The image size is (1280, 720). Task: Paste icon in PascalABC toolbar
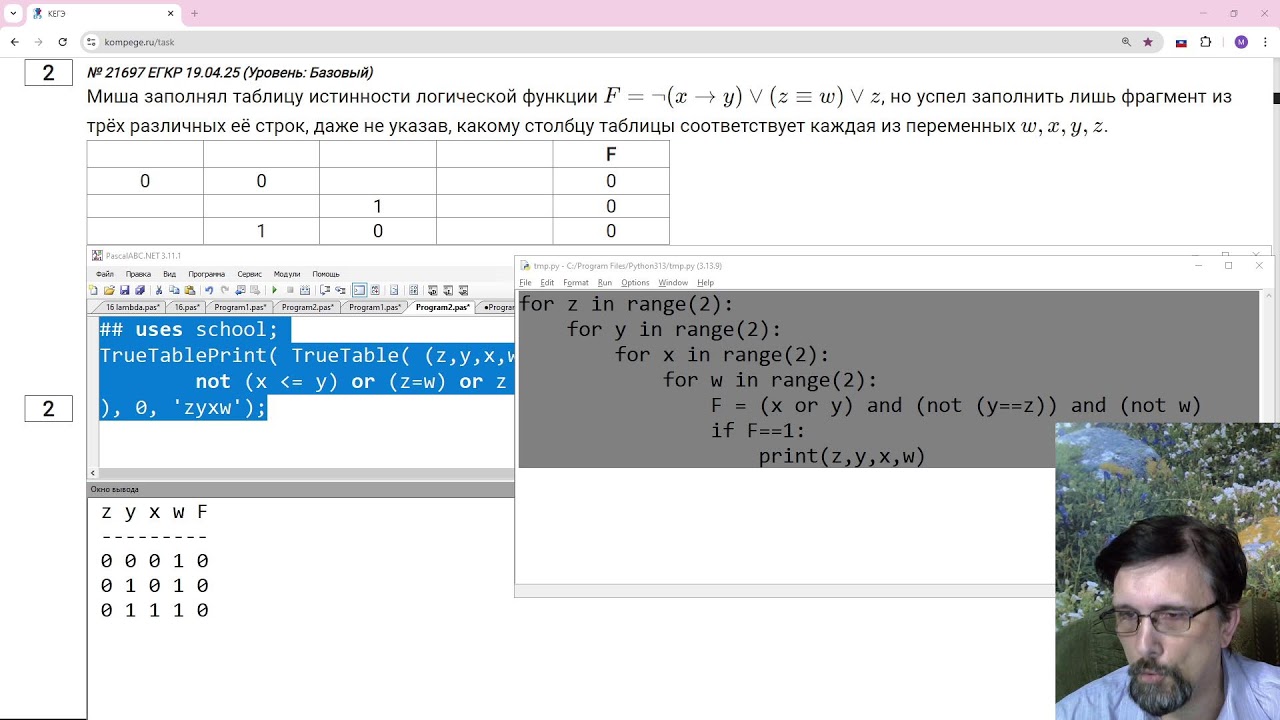(189, 290)
